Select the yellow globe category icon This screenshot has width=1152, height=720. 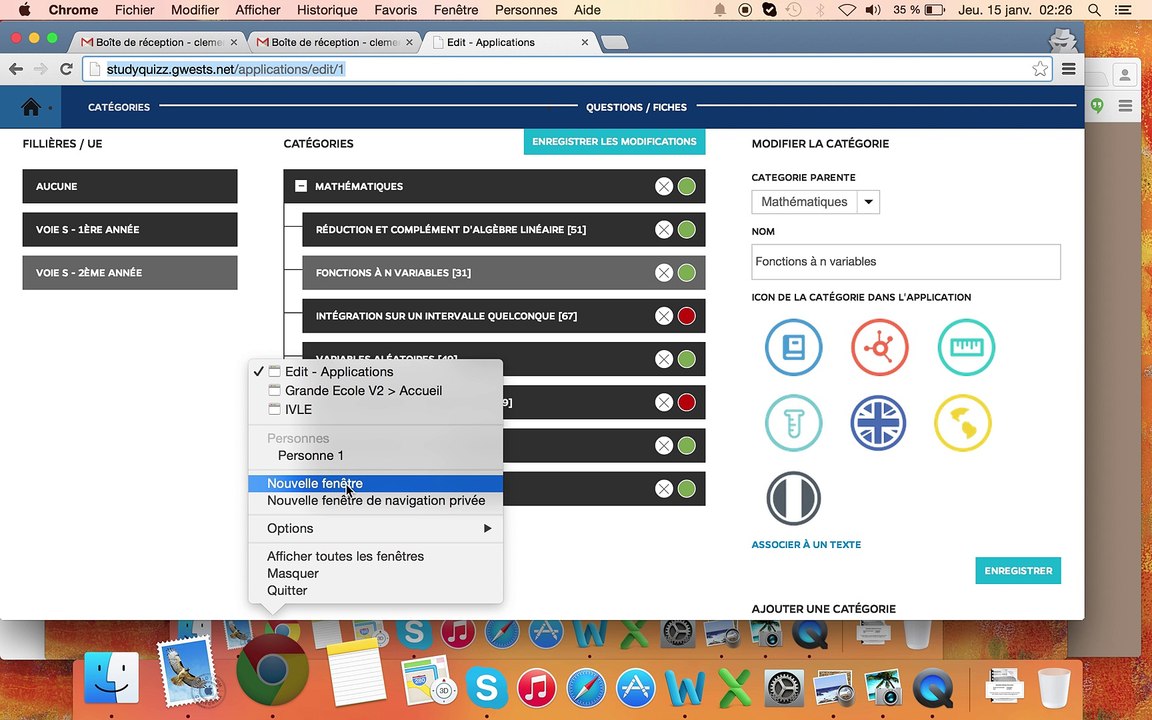pos(963,422)
